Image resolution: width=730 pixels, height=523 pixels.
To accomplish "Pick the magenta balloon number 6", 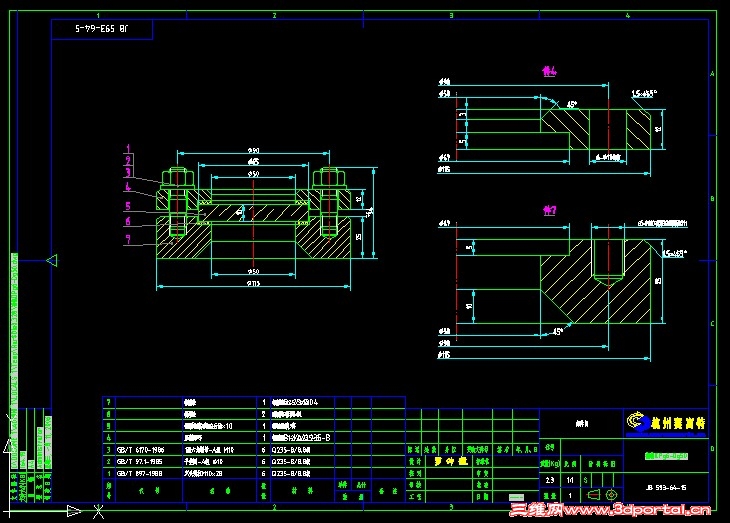I will coord(128,222).
